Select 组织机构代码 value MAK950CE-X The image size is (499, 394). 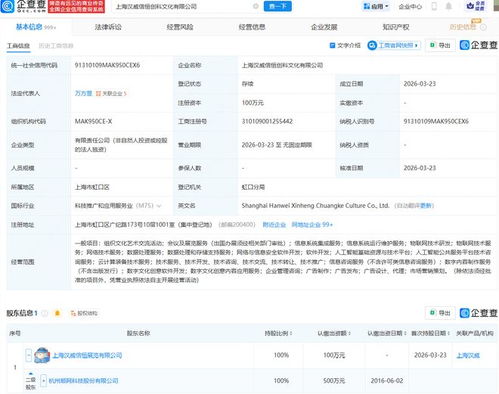click(x=93, y=121)
